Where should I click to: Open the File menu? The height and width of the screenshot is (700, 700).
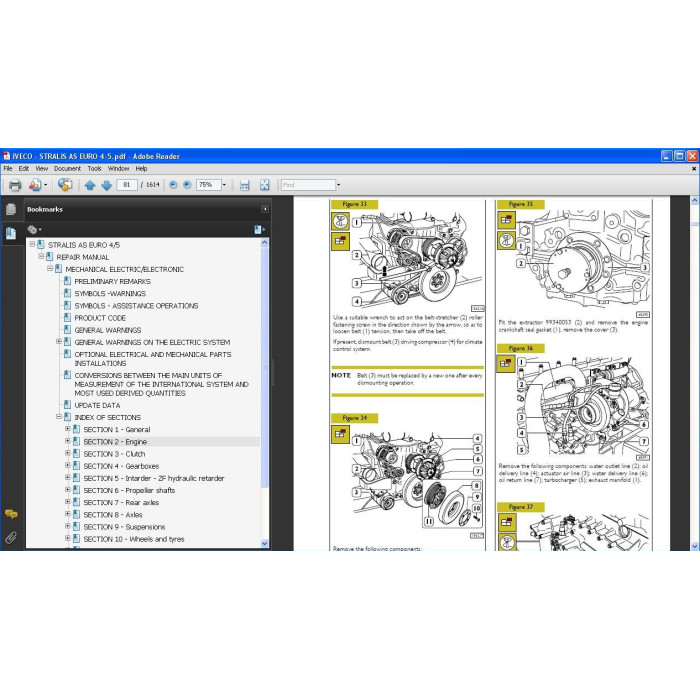pos(8,169)
